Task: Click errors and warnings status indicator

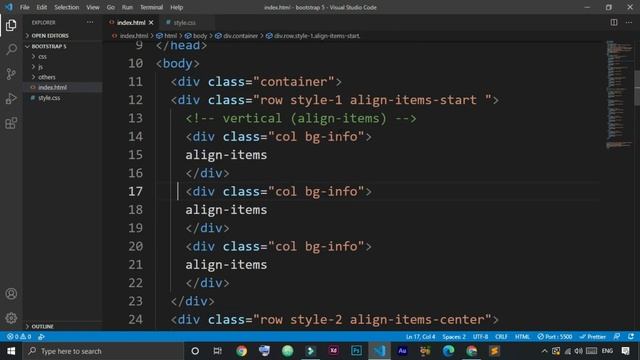Action: pos(19,337)
